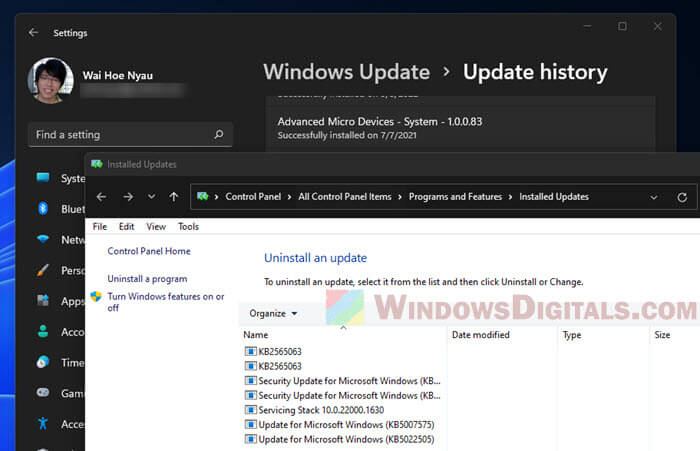Click Programs and Features breadcrumb
The image size is (700, 451).
[x=455, y=196]
